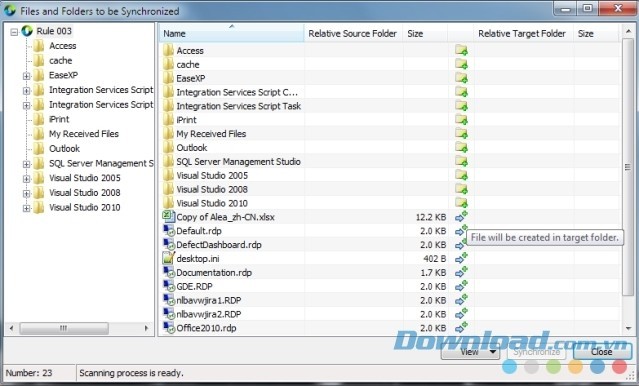Click the 12.2 KB size cell
639x386 pixels.
point(431,217)
